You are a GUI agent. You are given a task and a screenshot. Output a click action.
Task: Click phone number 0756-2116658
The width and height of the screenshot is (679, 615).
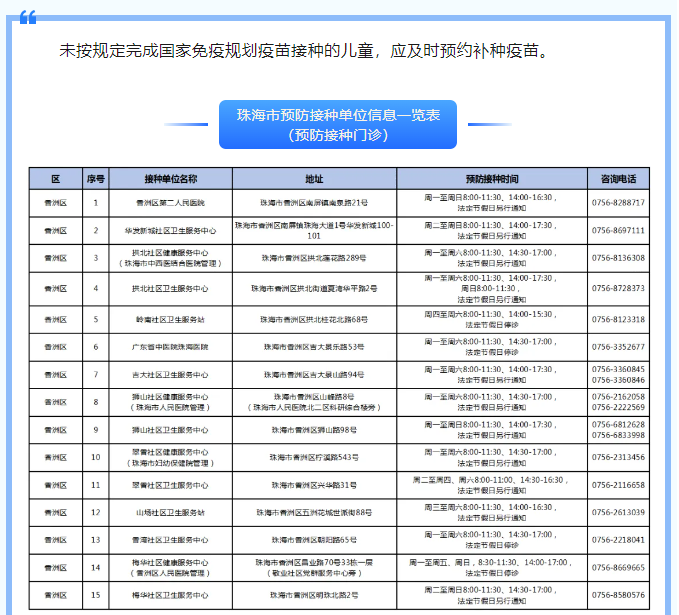(618, 485)
